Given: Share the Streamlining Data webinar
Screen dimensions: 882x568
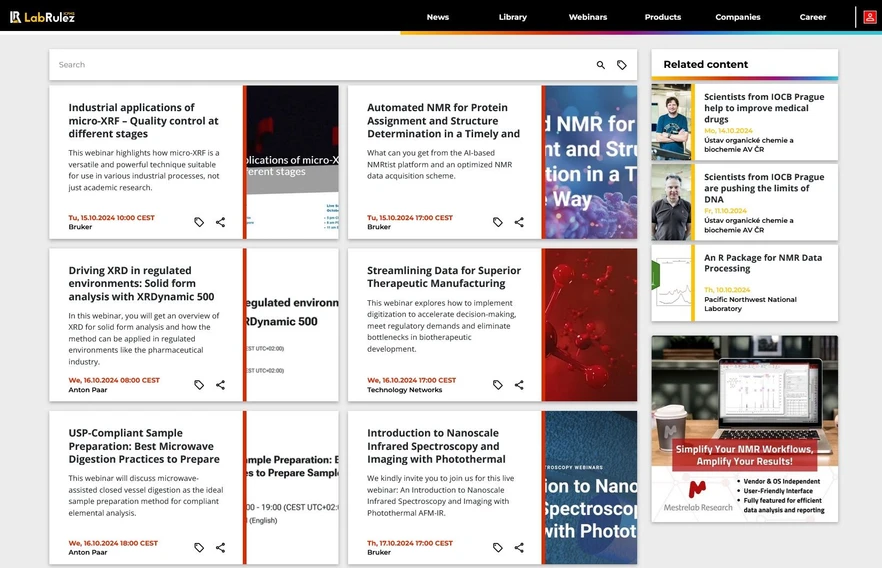Looking at the screenshot, I should point(519,385).
